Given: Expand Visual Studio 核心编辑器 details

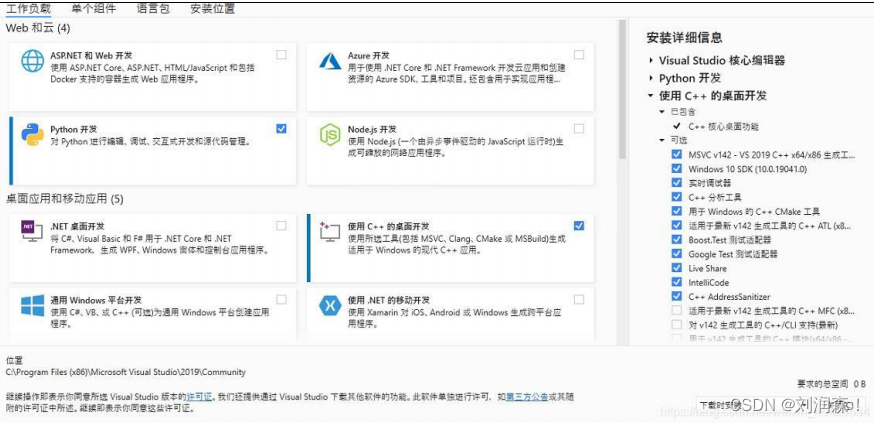Looking at the screenshot, I should 650,61.
